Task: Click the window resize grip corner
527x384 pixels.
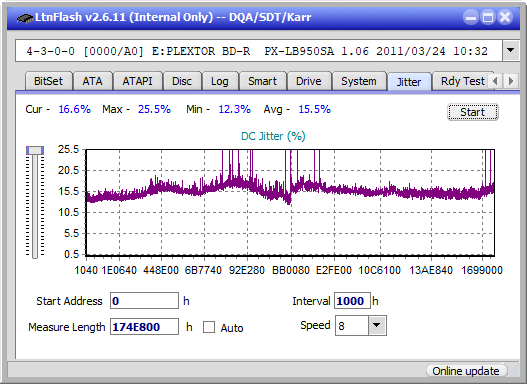Action: point(514,371)
